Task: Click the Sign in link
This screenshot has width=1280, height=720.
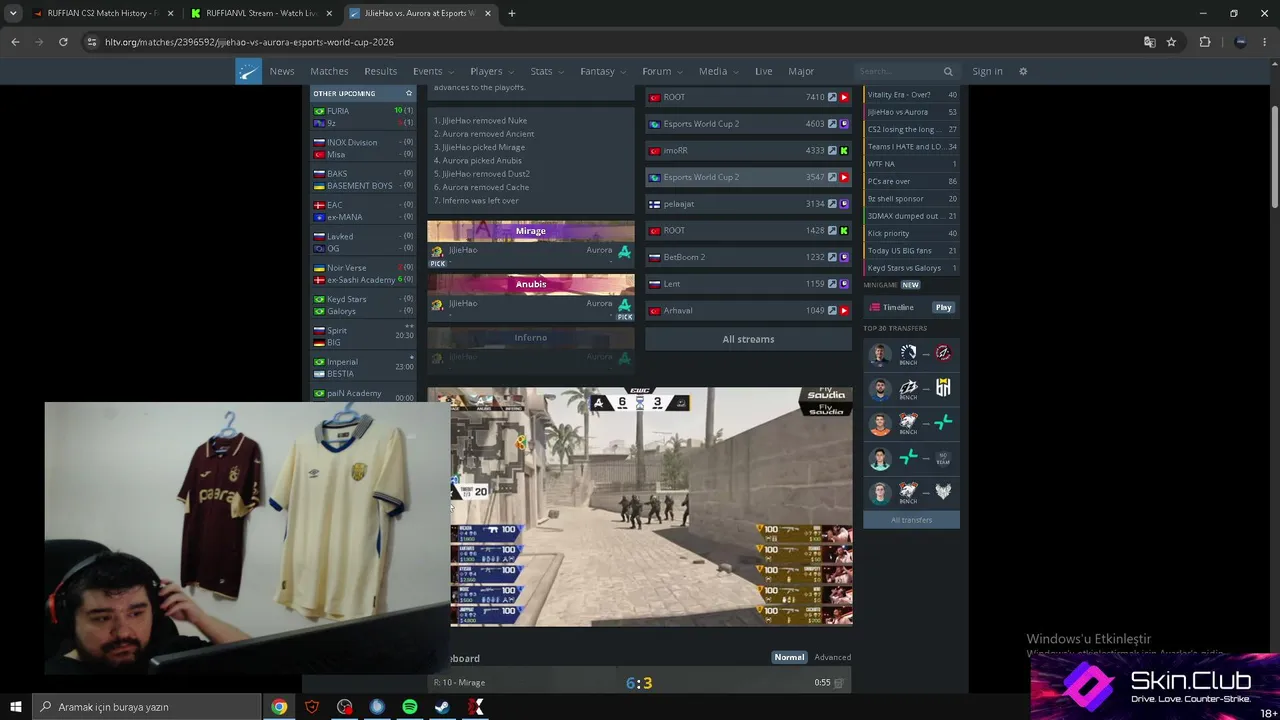Action: click(987, 72)
